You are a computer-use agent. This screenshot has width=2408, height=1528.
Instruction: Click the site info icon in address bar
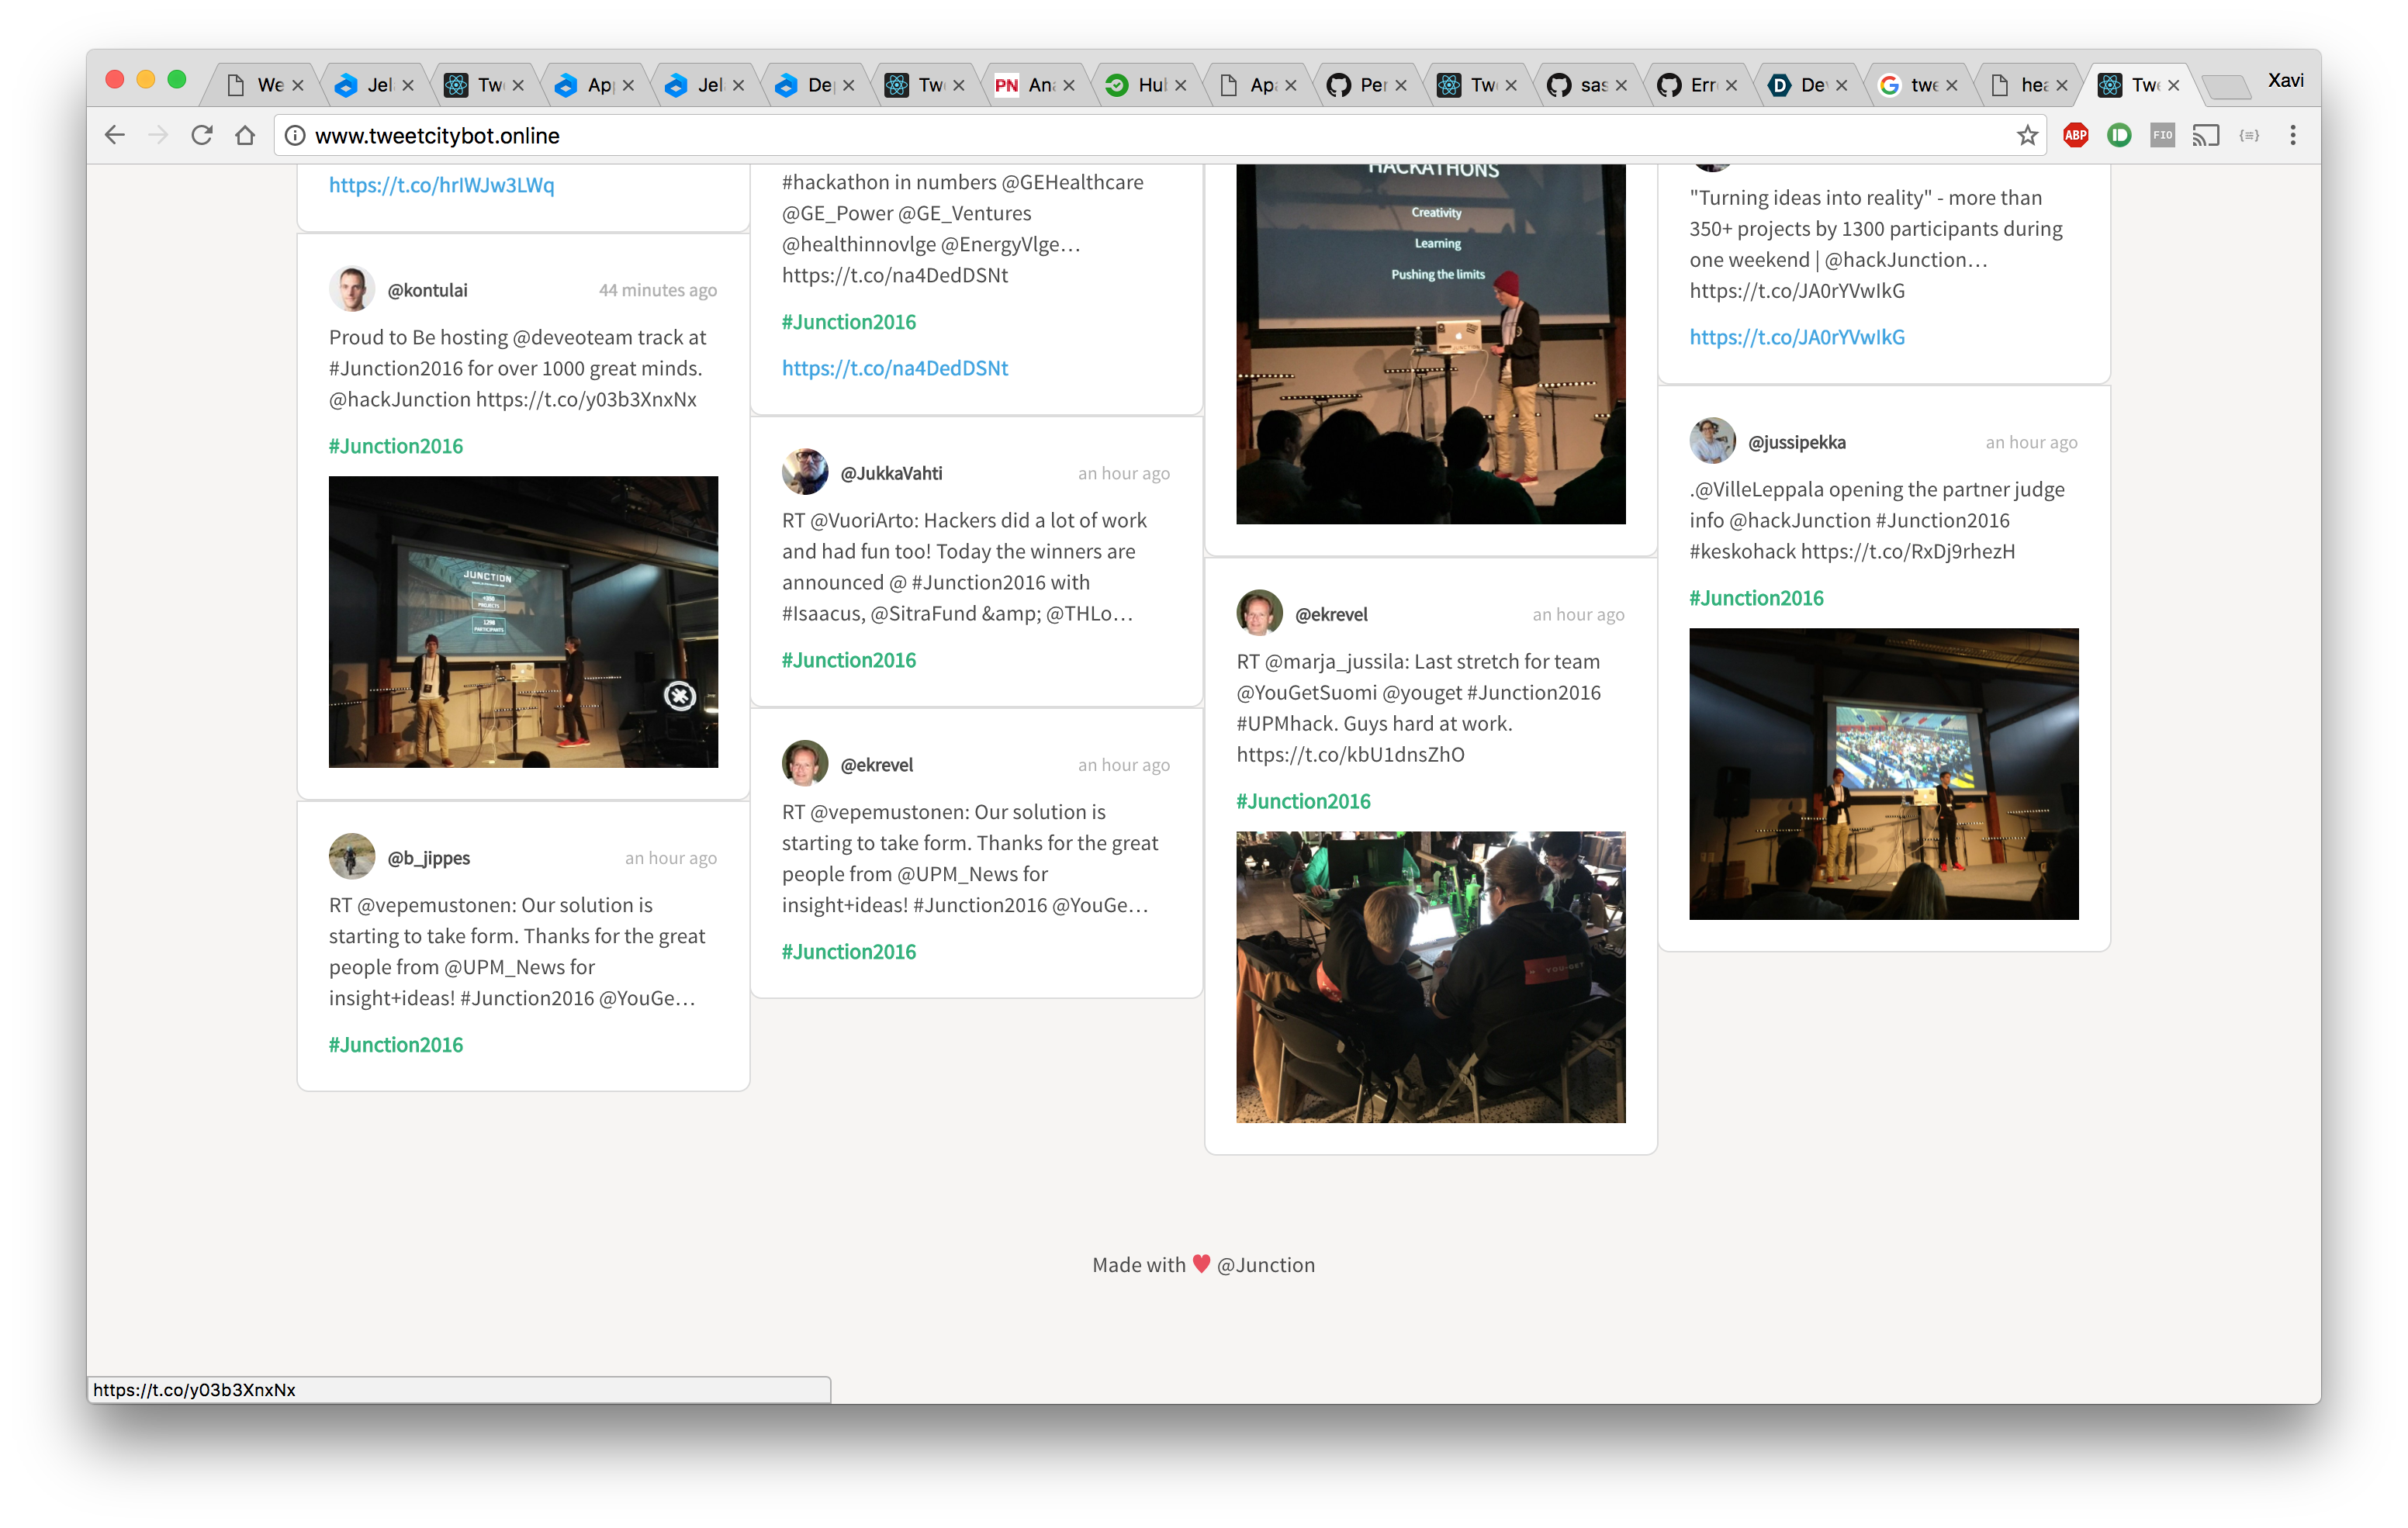(295, 135)
